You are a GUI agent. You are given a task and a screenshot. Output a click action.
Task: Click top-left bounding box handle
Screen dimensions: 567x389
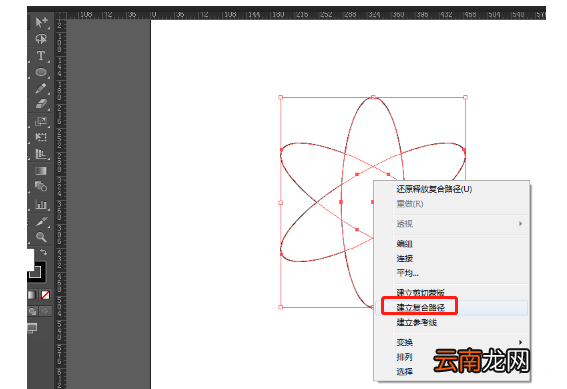click(281, 97)
